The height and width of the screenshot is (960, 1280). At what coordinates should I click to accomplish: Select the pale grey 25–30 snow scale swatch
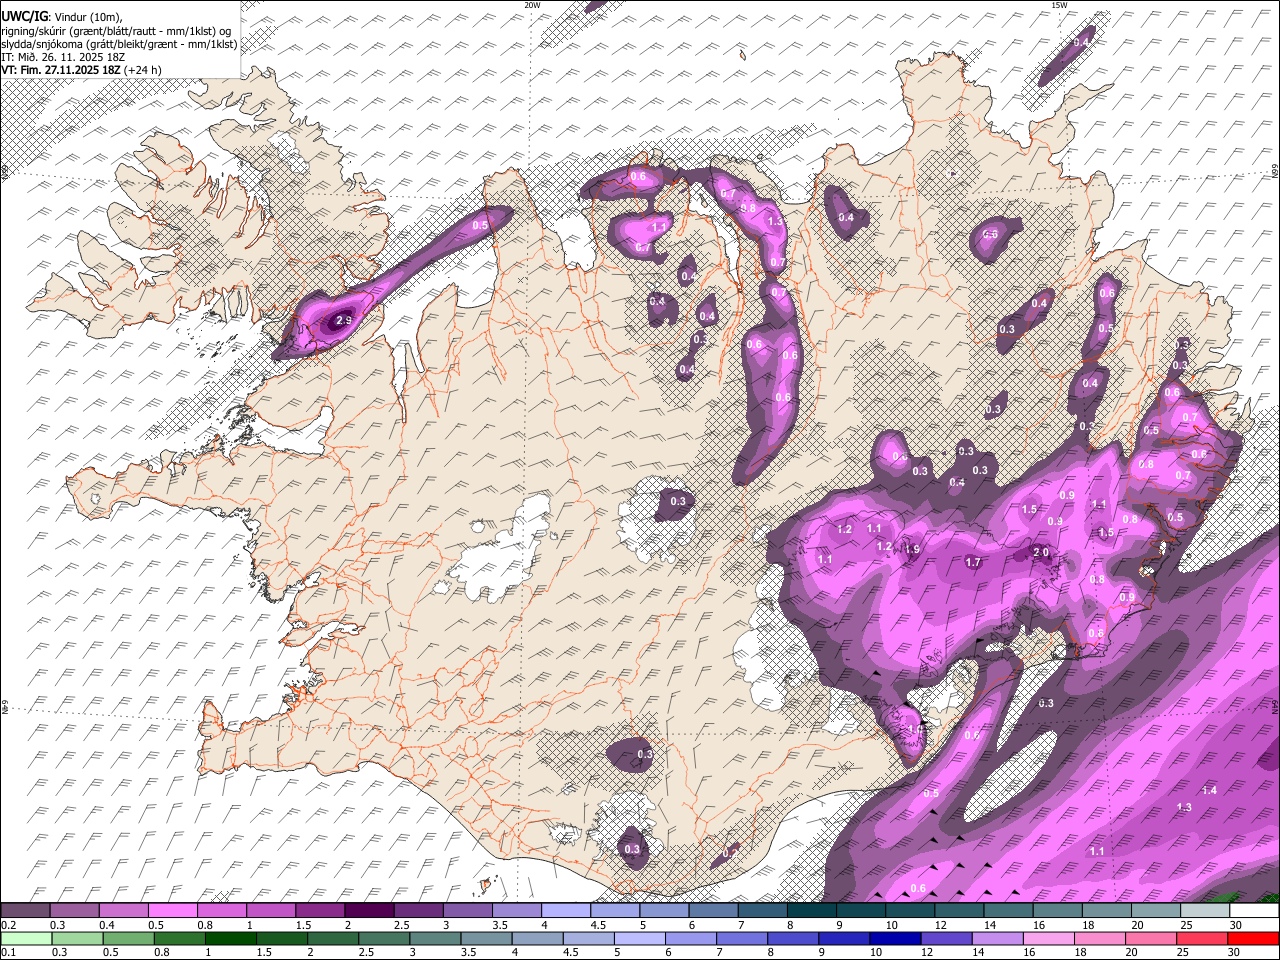[x=1206, y=911]
